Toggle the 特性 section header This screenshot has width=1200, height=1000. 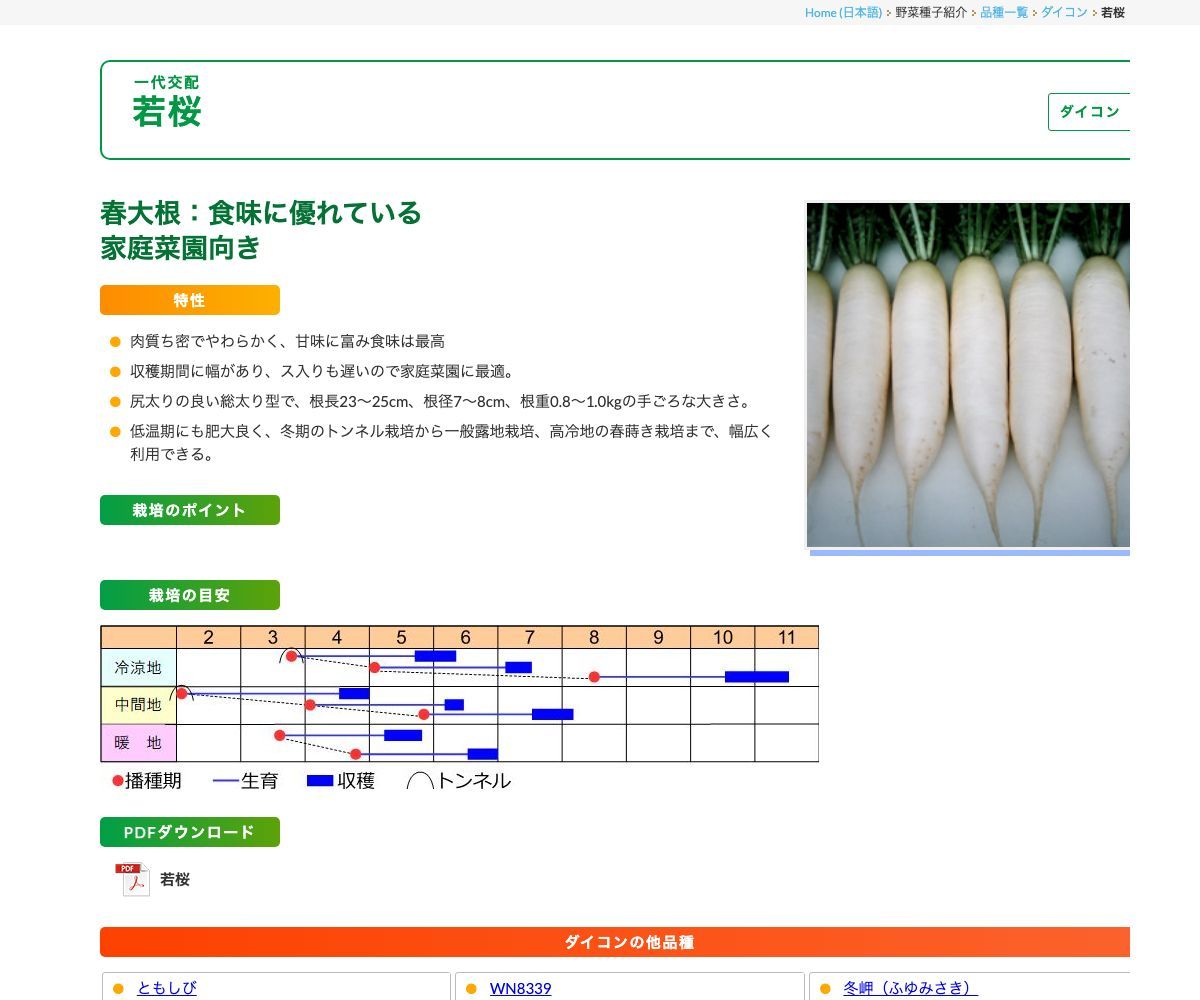coord(189,299)
